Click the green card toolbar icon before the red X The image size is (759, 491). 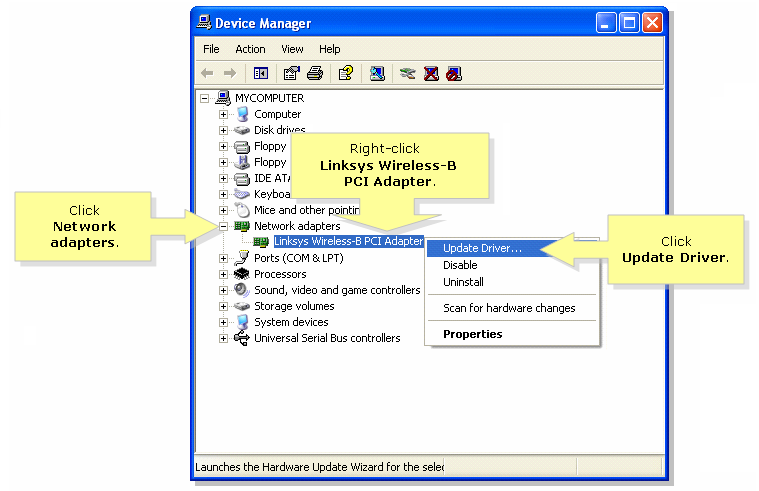point(408,74)
